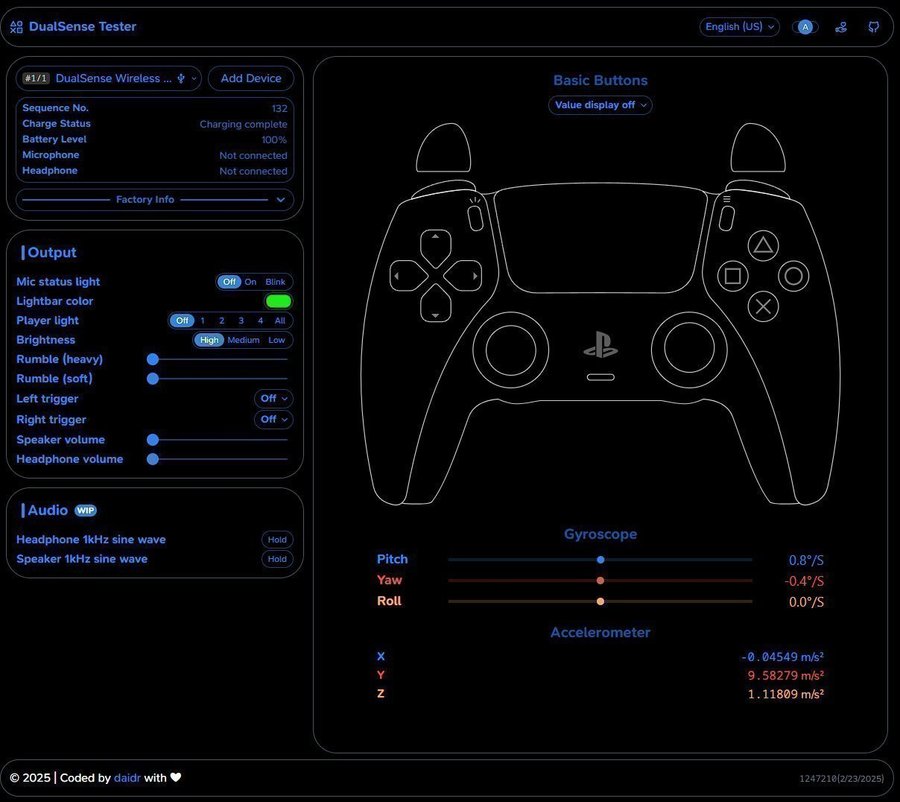Set Brightness to Medium

[243, 340]
